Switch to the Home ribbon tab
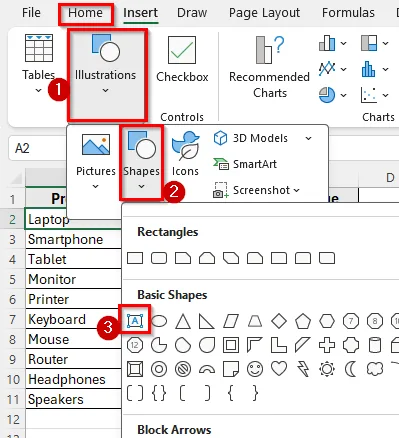The height and width of the screenshot is (438, 399). pos(85,13)
